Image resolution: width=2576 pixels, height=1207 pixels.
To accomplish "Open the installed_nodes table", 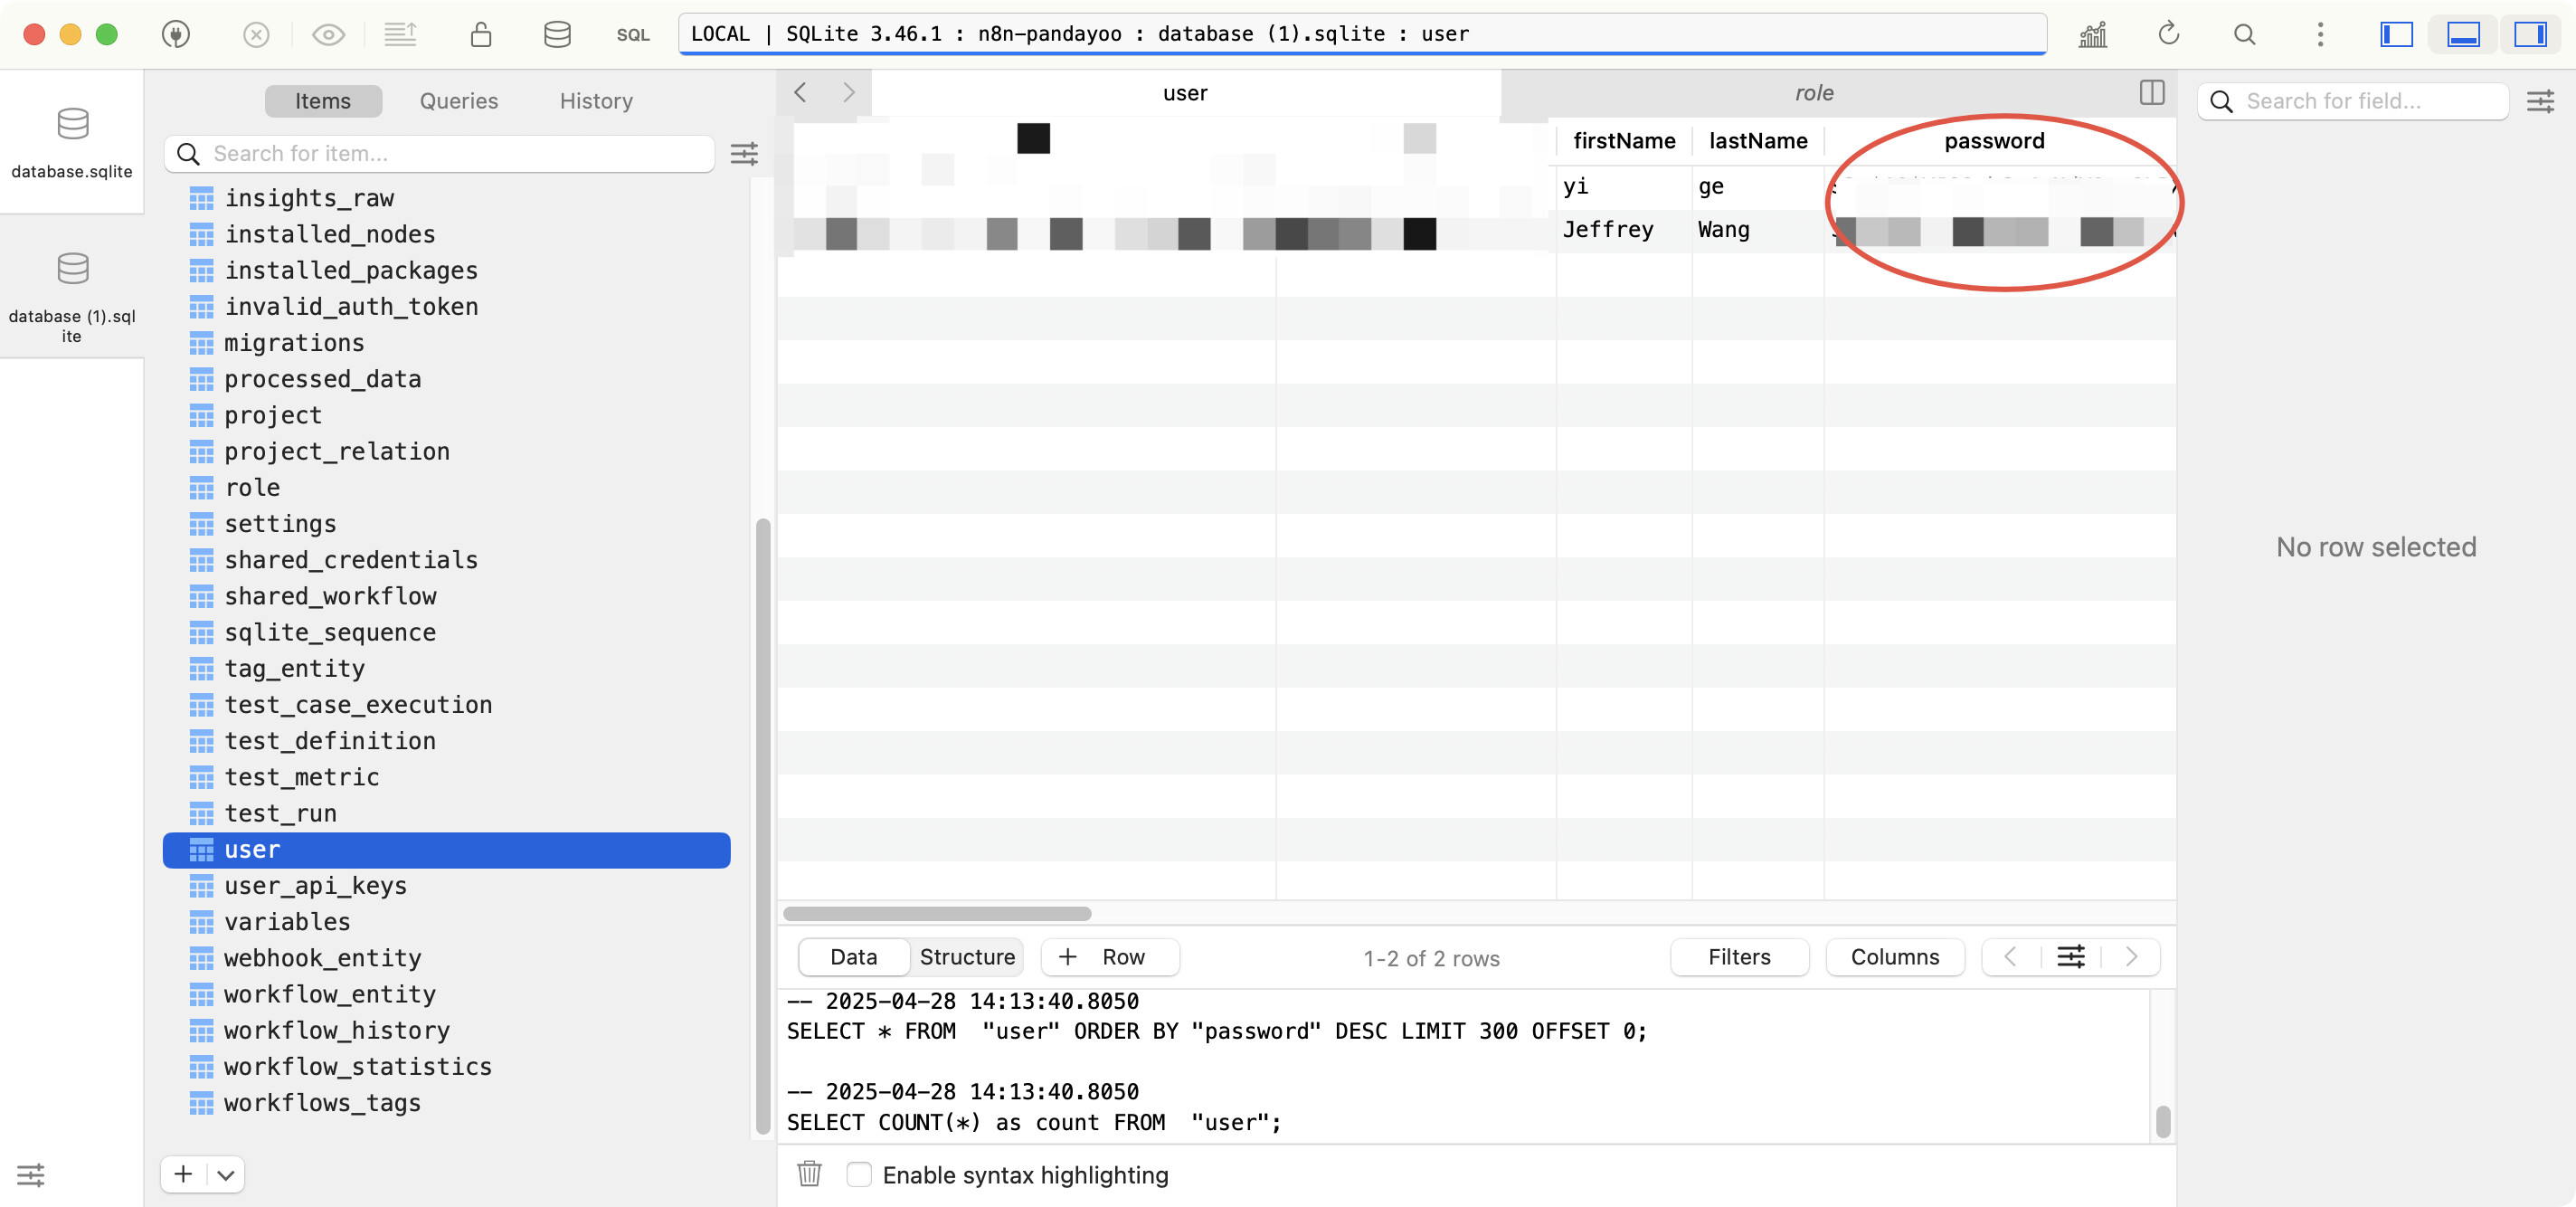I will point(446,233).
